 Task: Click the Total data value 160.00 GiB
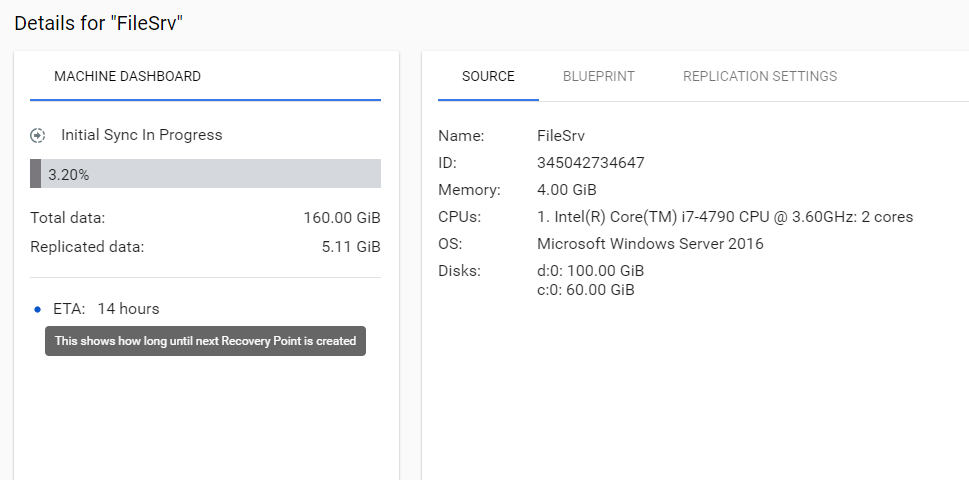point(342,218)
